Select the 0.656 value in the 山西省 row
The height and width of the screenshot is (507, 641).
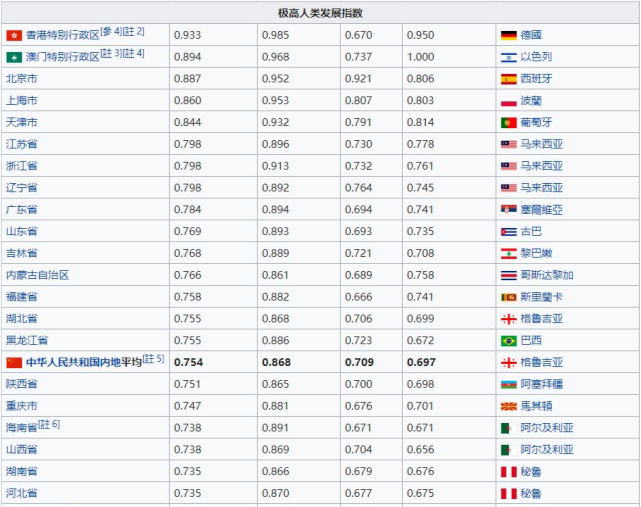pyautogui.click(x=420, y=449)
